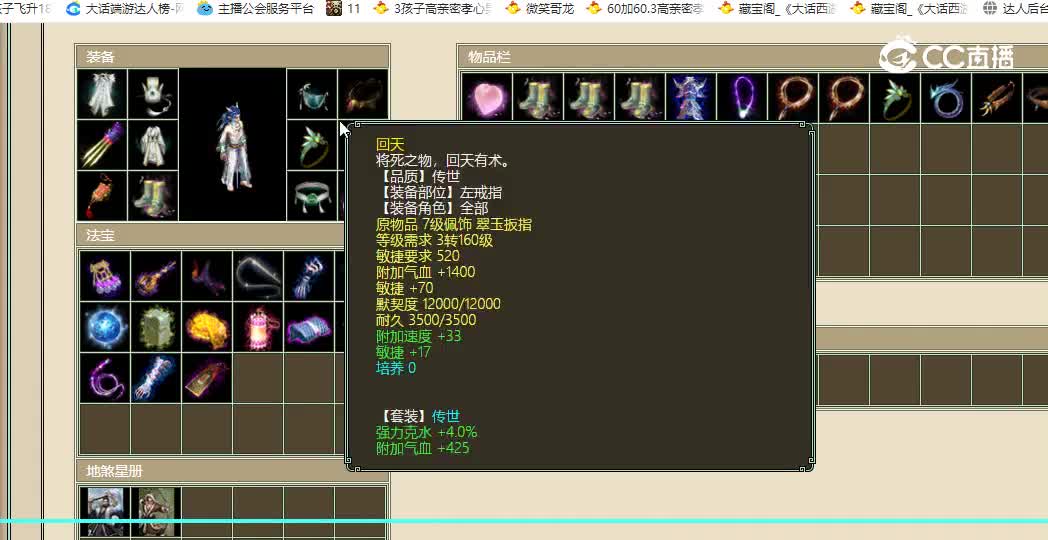Viewport: 1048px width, 540px height.
Task: Select the green leaf ring in 装备
Action: [x=312, y=145]
